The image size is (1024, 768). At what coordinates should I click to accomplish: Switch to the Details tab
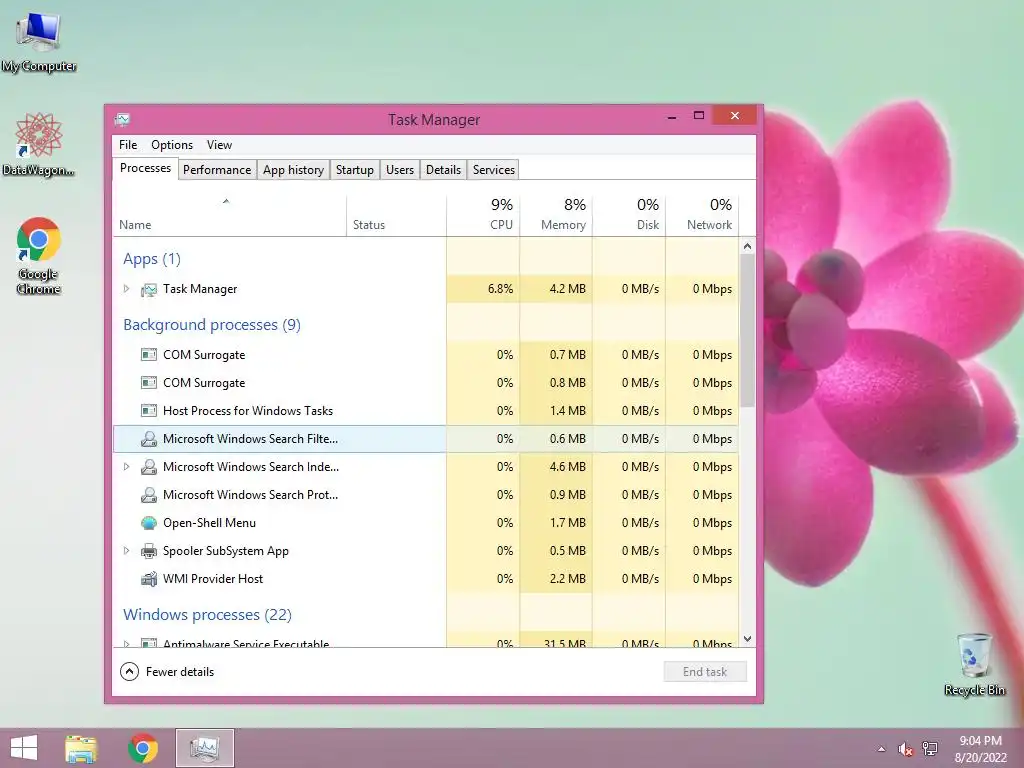(x=443, y=170)
